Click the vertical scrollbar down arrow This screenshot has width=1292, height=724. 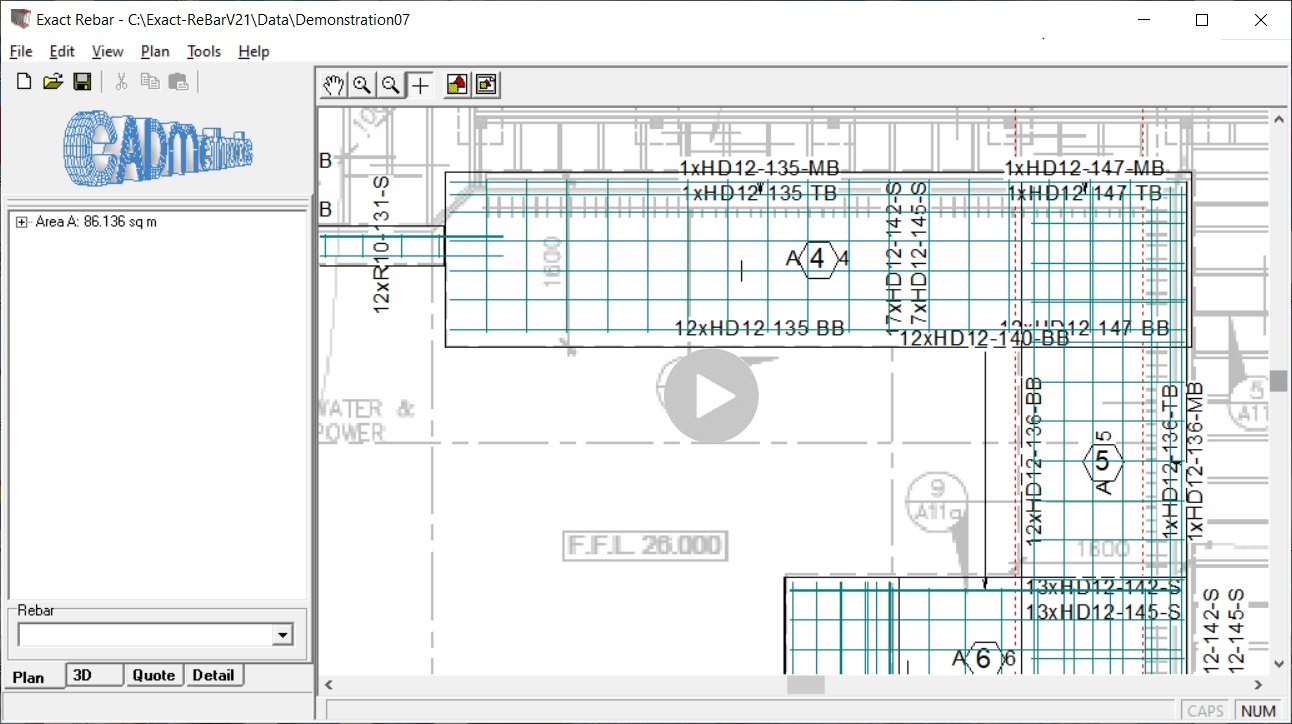[1280, 663]
